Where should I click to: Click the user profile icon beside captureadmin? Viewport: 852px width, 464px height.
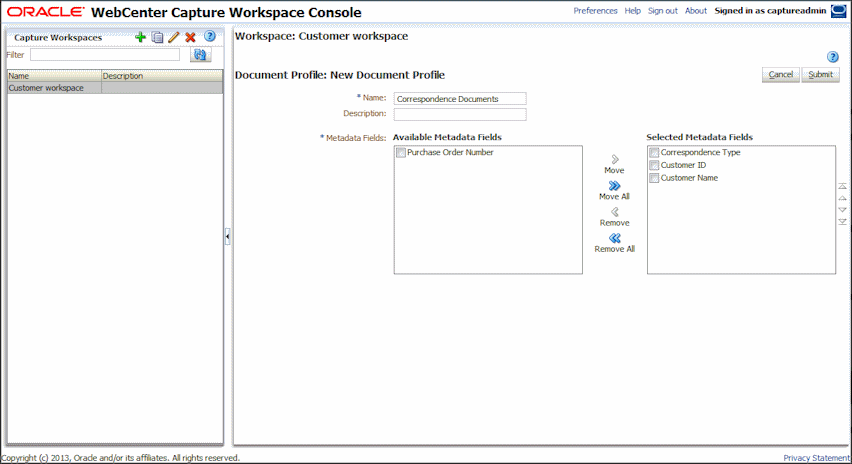pos(838,11)
